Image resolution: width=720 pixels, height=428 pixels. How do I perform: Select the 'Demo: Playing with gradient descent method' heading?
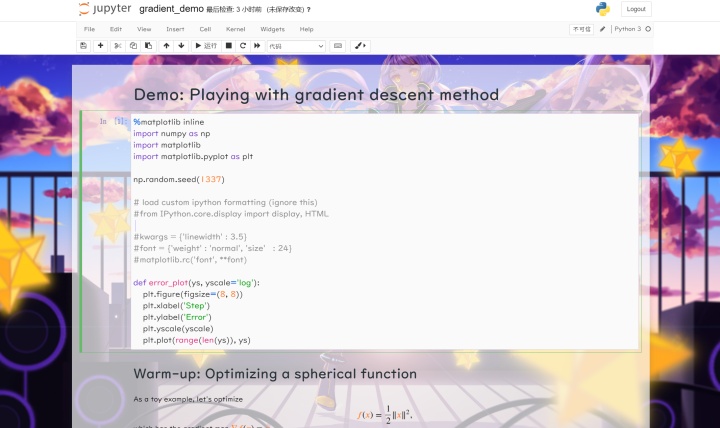click(316, 95)
